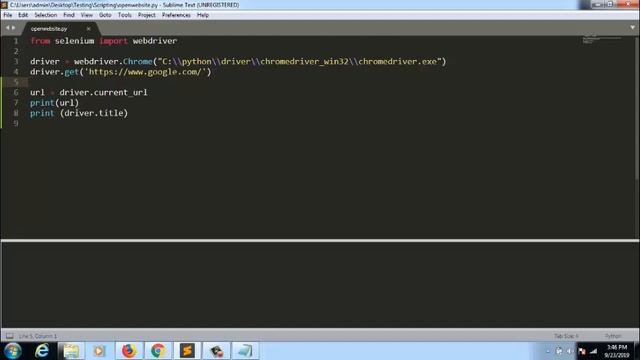Click the 'https://www.google.com/' string
This screenshot has height=360, width=640.
(145, 72)
